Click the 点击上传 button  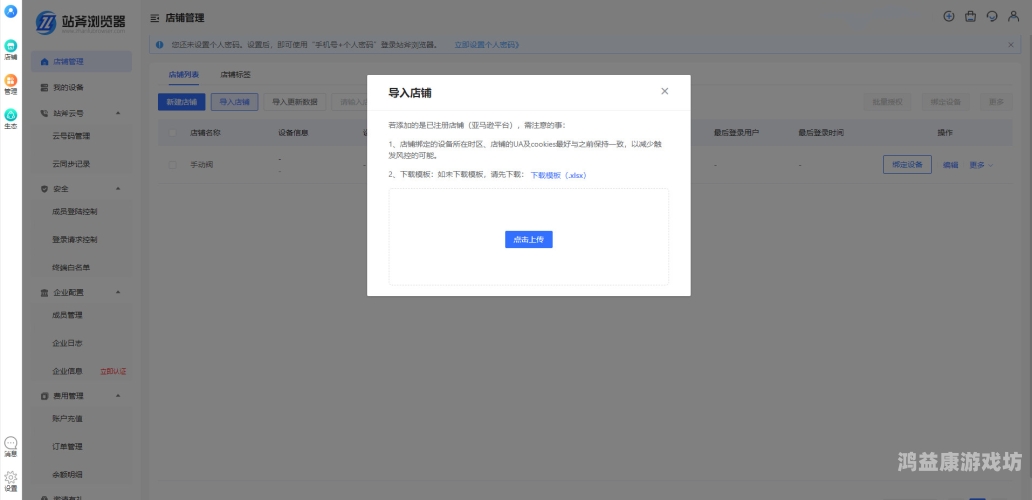pyautogui.click(x=529, y=239)
